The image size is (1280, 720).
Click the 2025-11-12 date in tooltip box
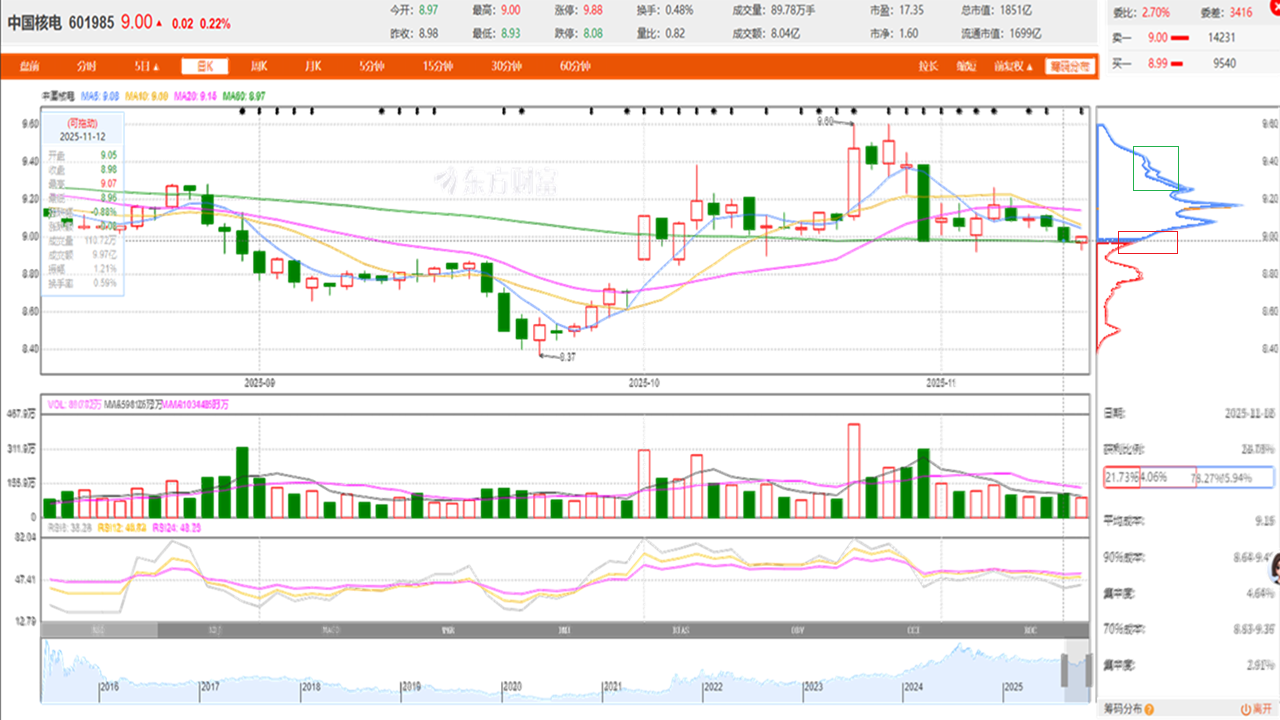(83, 135)
